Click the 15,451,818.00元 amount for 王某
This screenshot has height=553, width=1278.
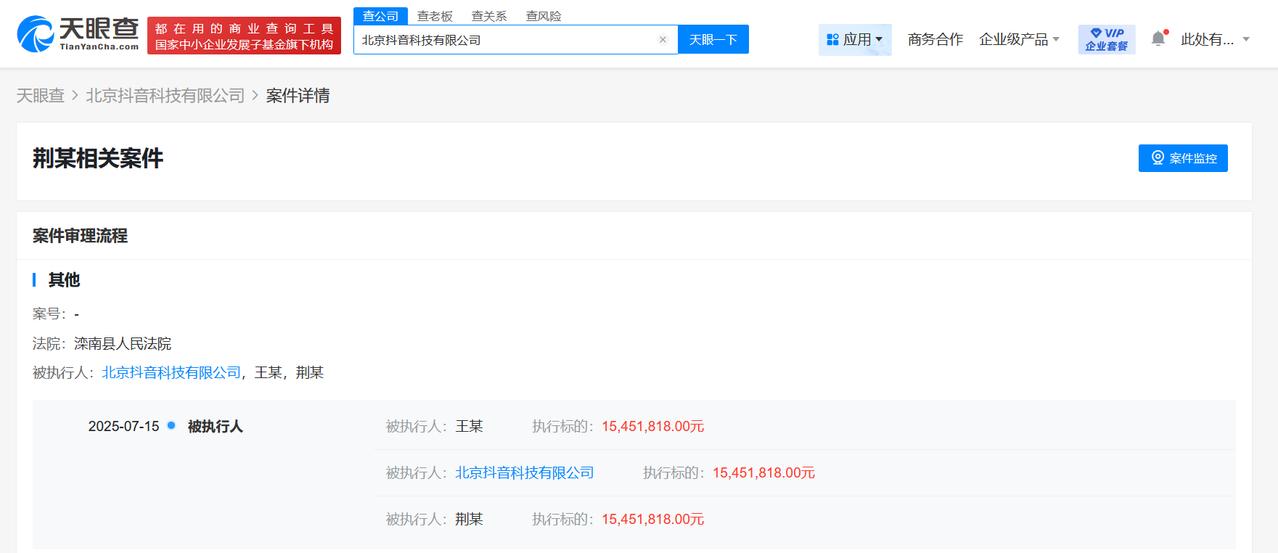point(653,426)
